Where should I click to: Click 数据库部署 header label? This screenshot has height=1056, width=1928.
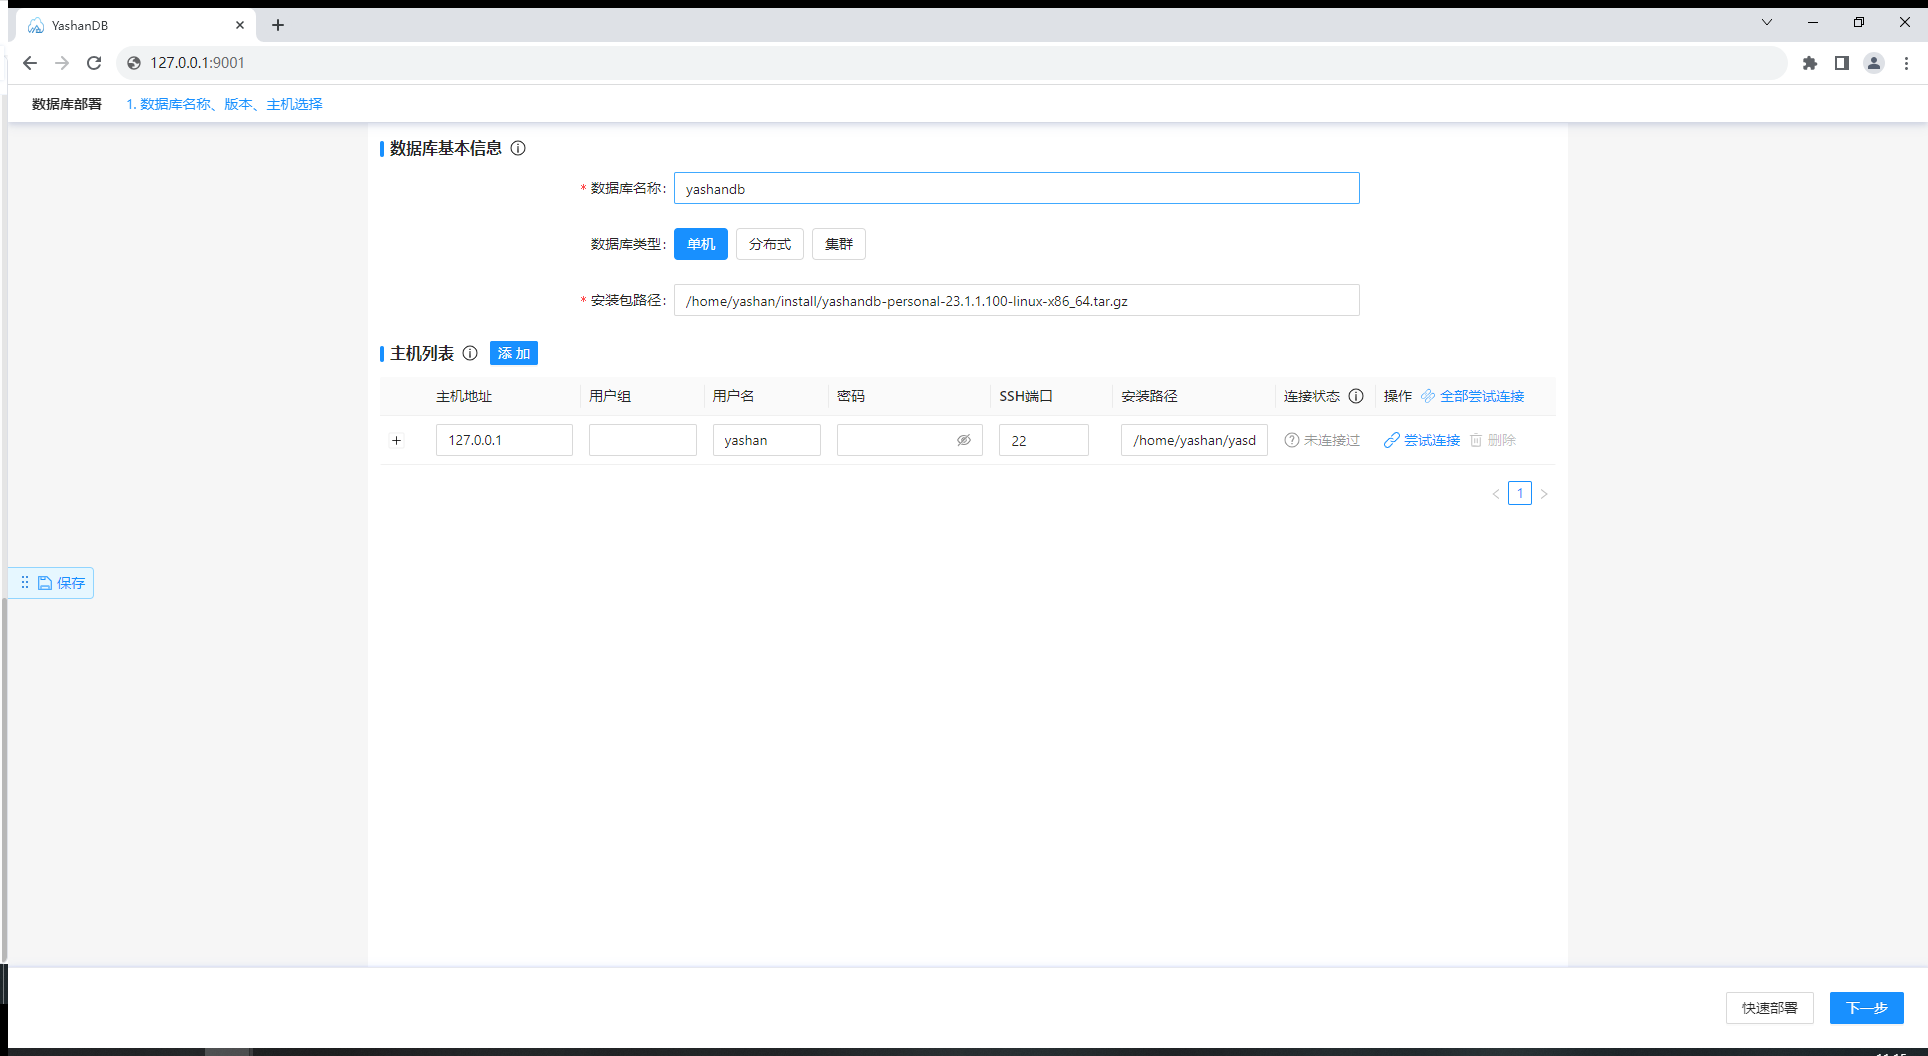coord(67,104)
